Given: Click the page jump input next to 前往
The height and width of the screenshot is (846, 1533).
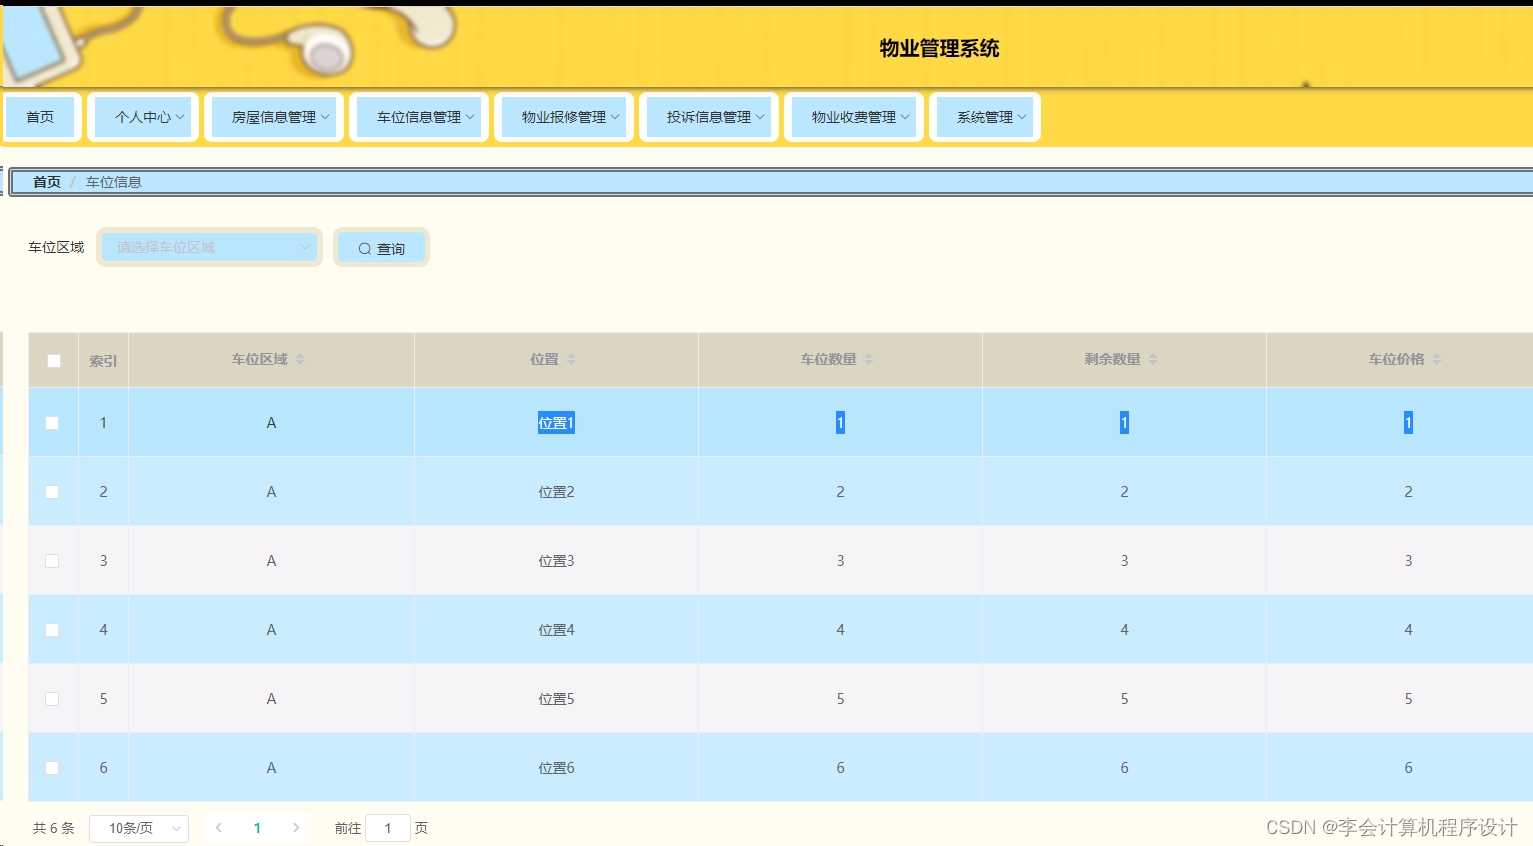Looking at the screenshot, I should coord(387,828).
